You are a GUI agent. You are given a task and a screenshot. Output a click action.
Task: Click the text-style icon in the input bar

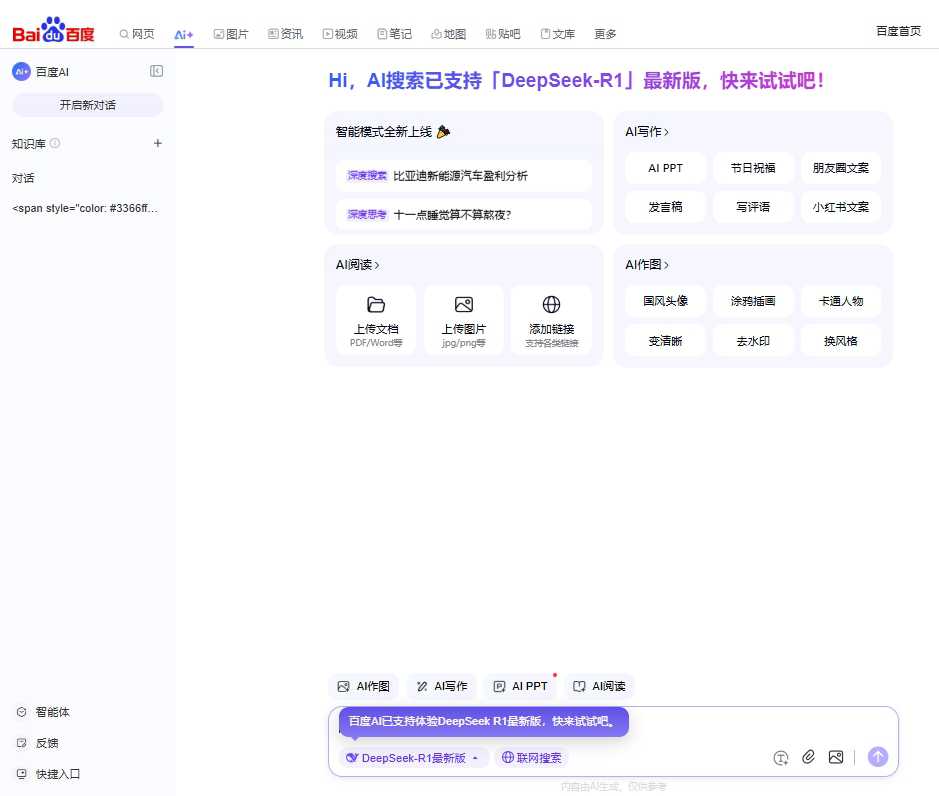pos(781,758)
